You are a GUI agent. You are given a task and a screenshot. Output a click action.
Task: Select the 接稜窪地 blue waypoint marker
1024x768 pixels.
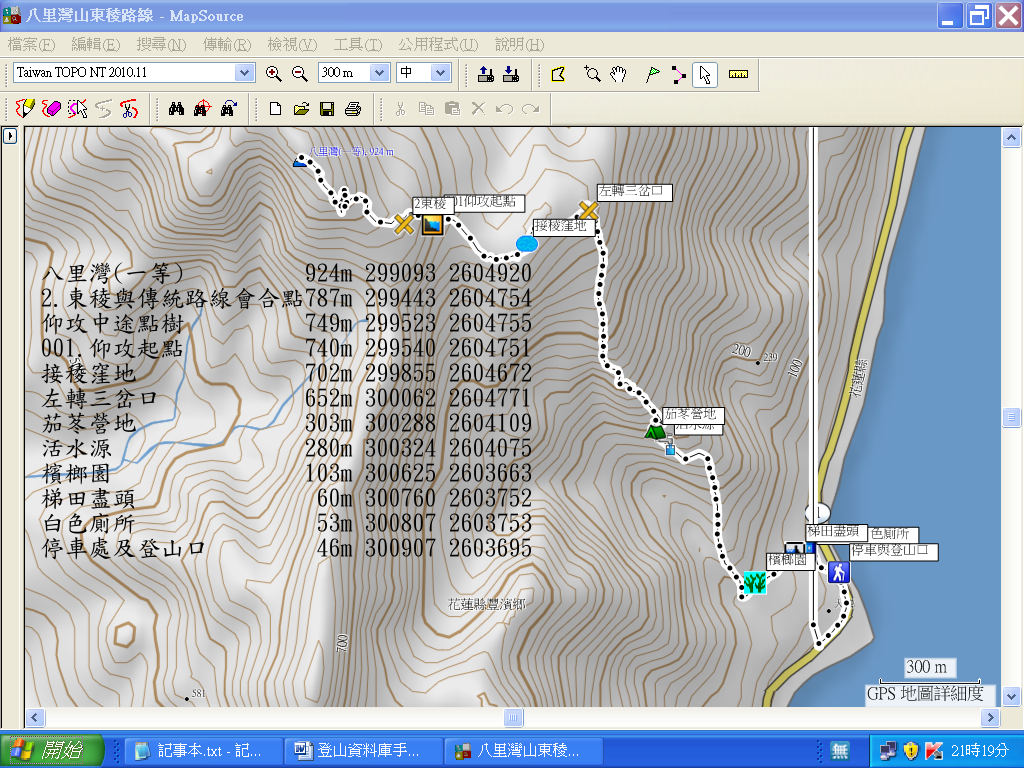(x=527, y=244)
